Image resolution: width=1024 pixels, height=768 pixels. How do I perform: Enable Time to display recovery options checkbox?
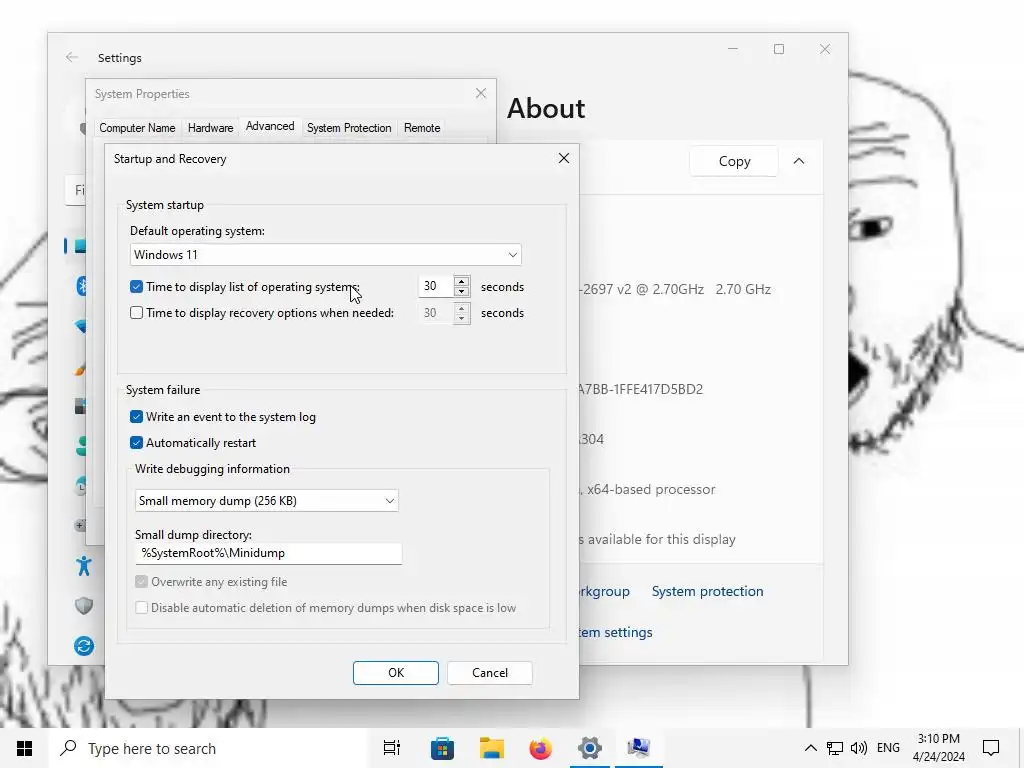pos(136,312)
